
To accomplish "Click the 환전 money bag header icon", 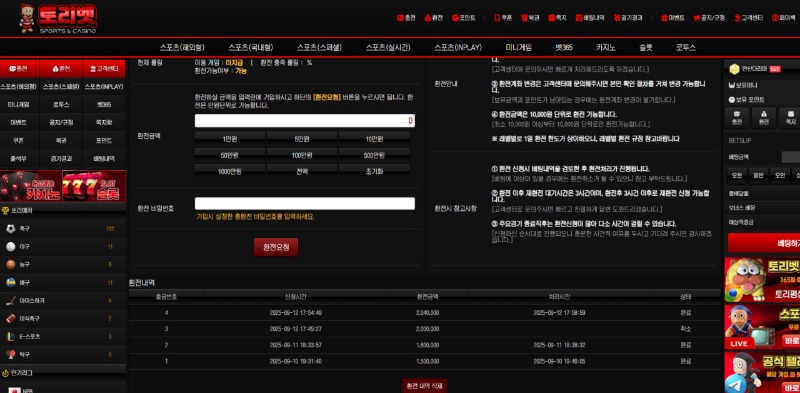I will pos(428,17).
